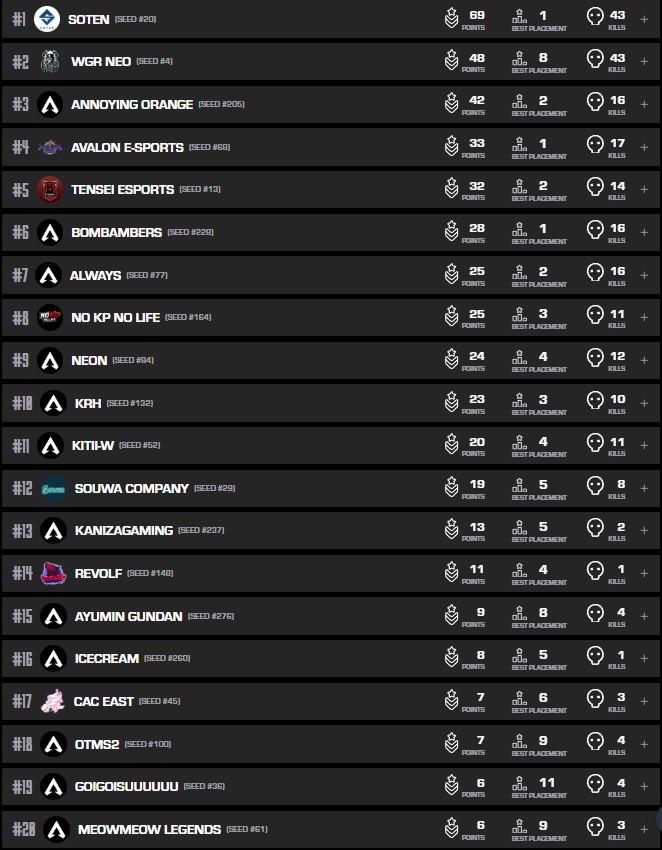Click the best placement icon for KITII-W
The width and height of the screenshot is (662, 850).
[519, 444]
